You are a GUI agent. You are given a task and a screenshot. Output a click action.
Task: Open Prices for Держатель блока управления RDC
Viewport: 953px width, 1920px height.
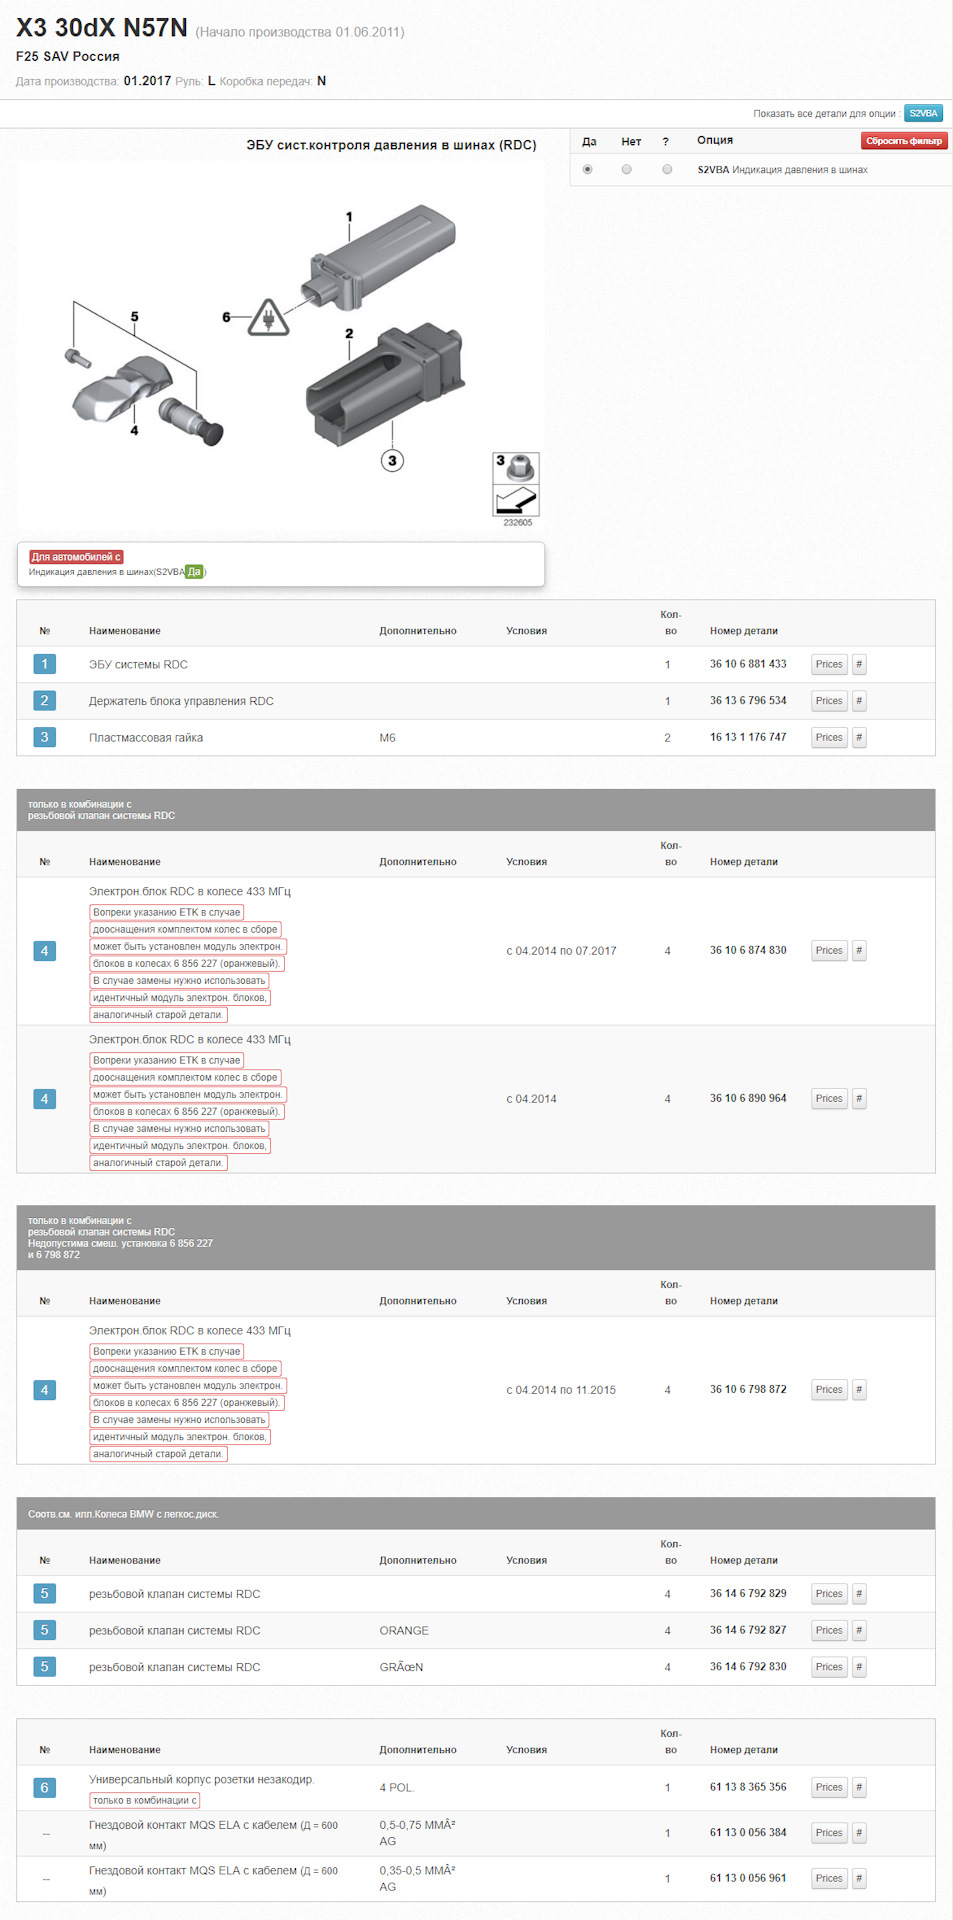(x=829, y=701)
